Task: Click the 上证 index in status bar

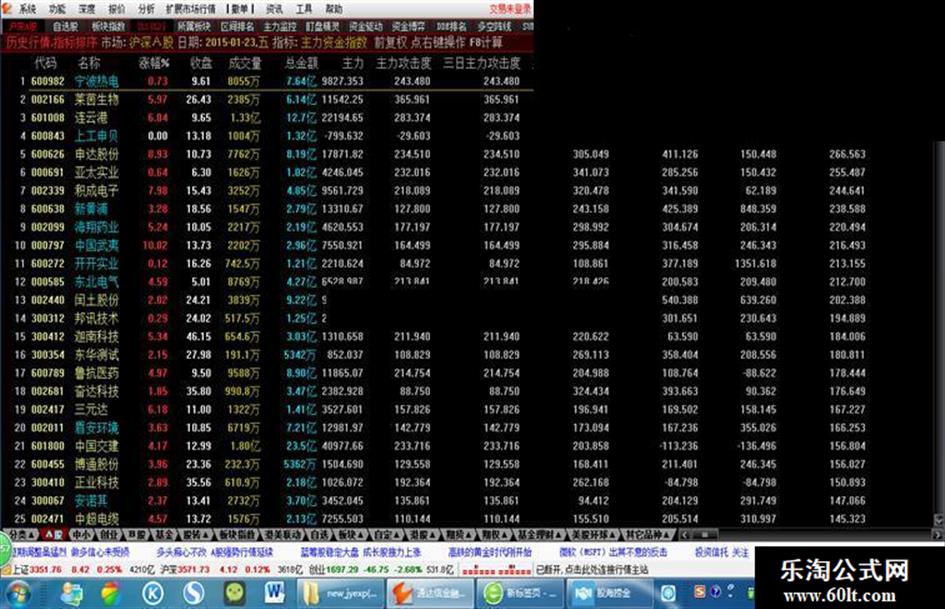Action: (x=37, y=570)
